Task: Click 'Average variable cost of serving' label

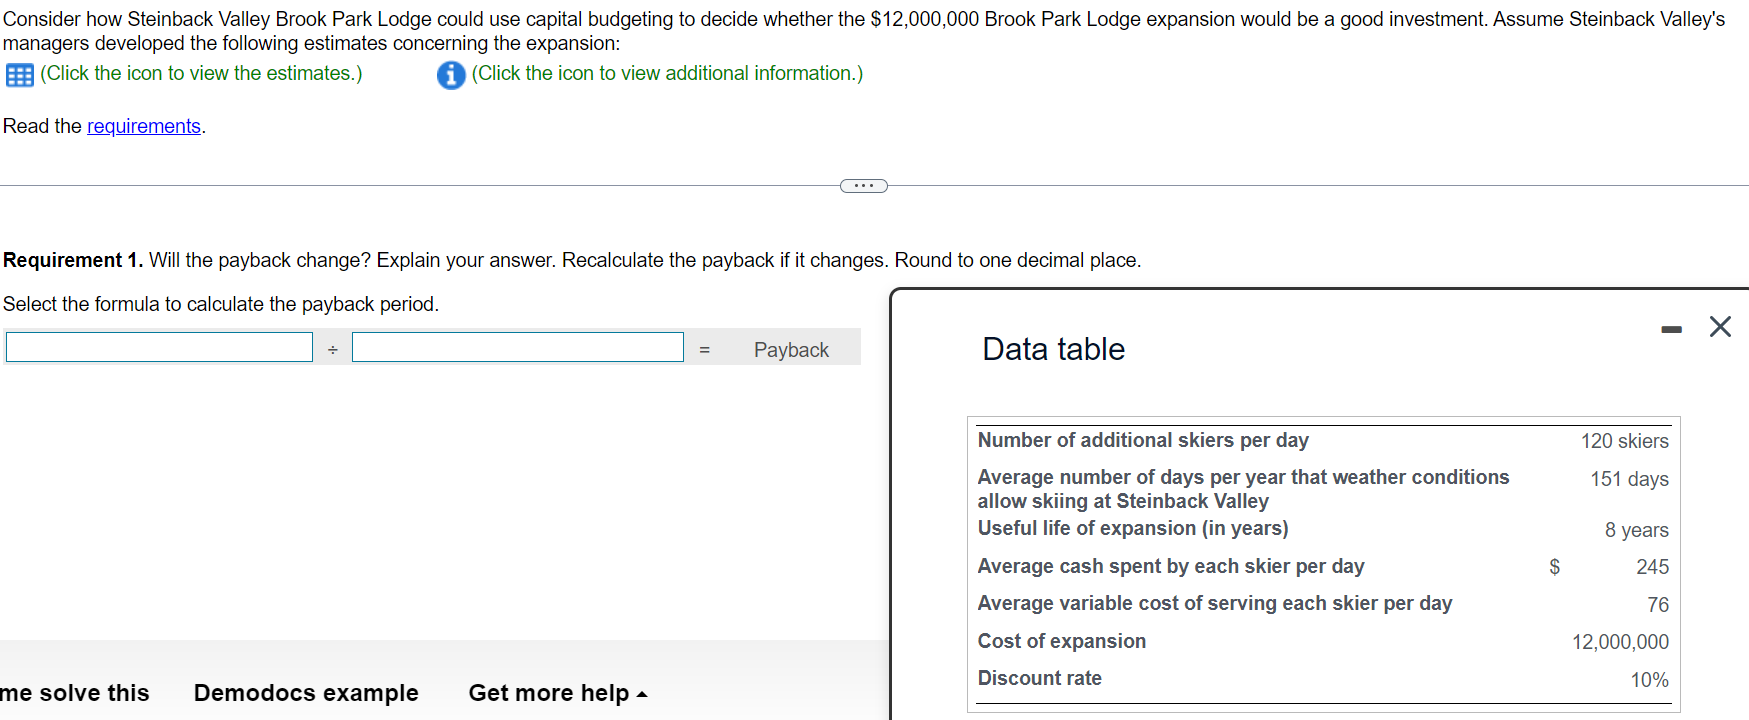Action: [1215, 603]
